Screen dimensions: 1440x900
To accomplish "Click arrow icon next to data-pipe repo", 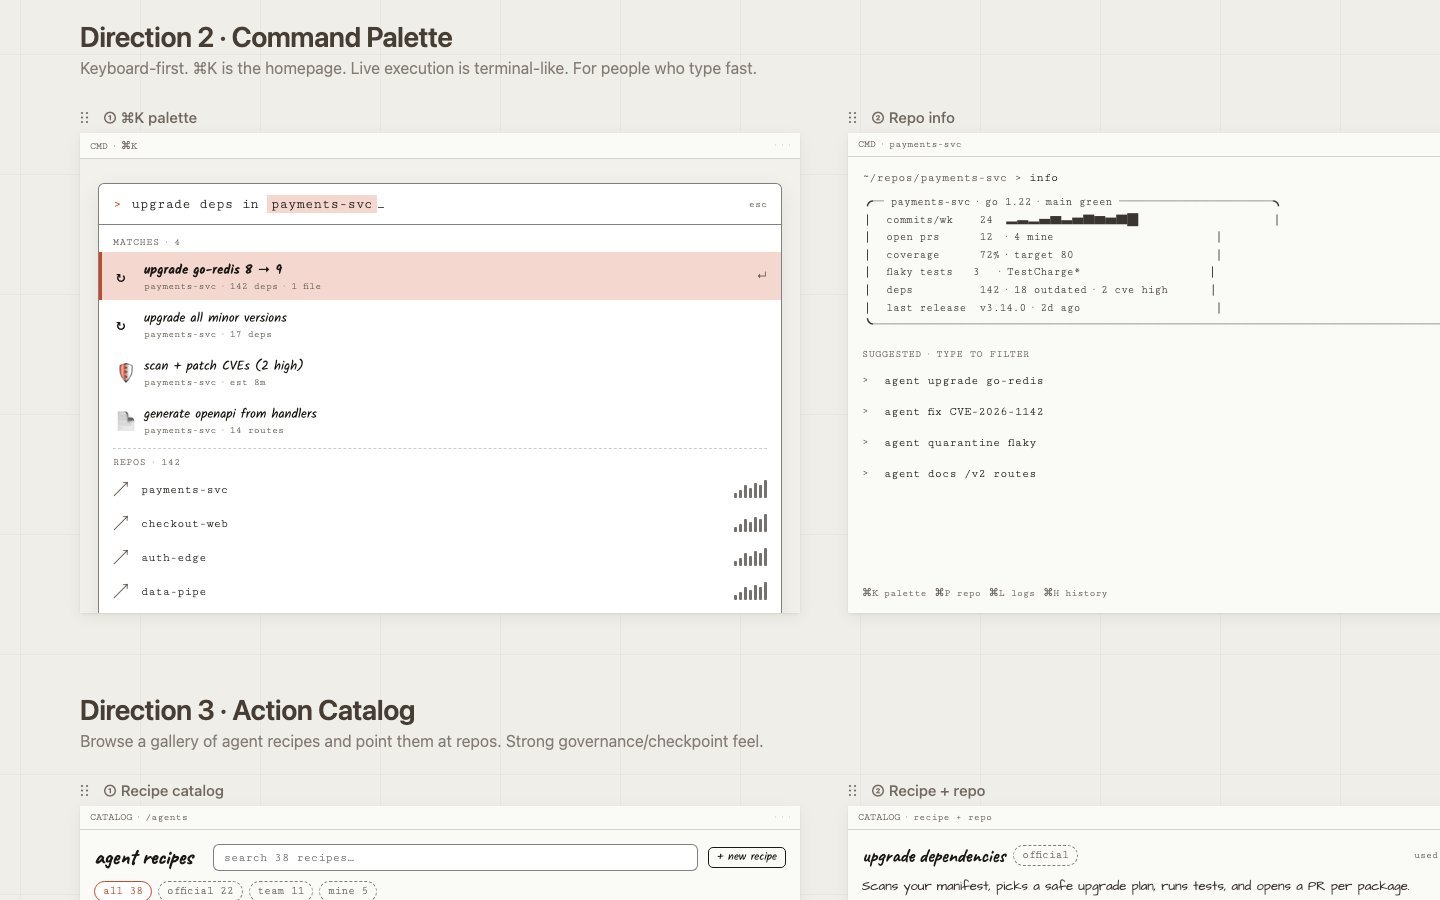I will click(121, 591).
